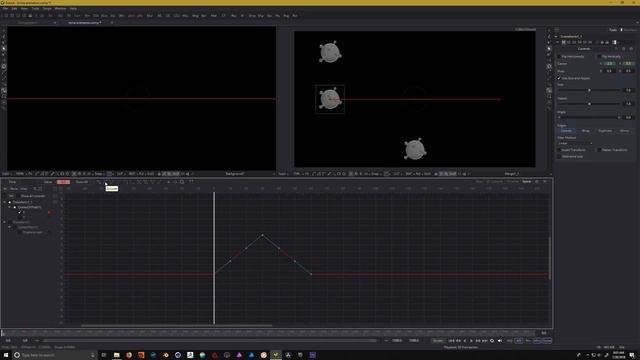Set Edges mode to Duplicate
The height and width of the screenshot is (360, 640).
(605, 131)
